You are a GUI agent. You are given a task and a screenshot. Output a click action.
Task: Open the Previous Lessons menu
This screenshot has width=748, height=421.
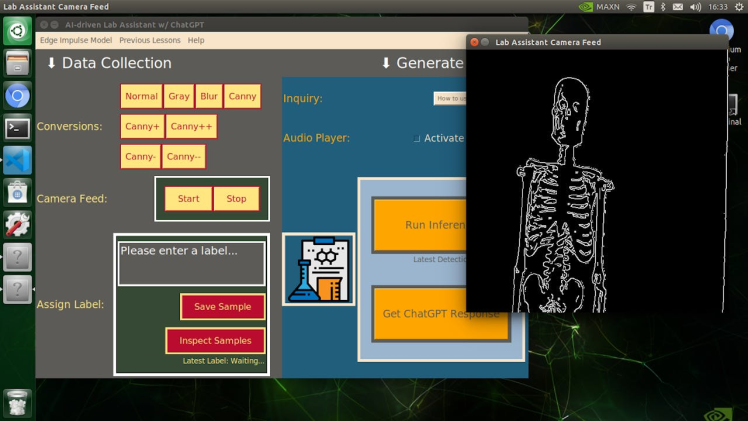click(x=149, y=40)
